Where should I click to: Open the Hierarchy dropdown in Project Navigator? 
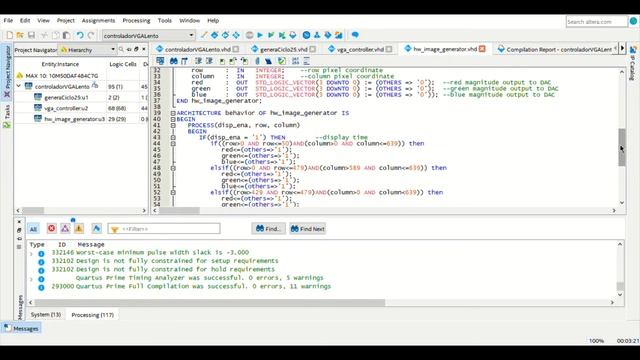[88, 50]
